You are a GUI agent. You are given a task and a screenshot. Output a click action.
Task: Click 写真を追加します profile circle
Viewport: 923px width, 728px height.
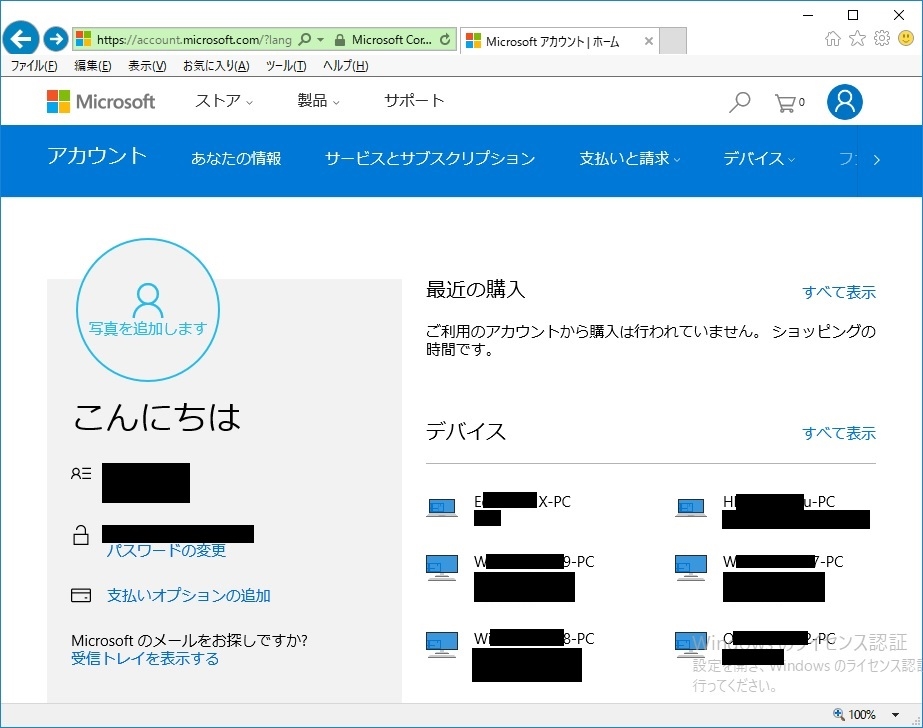pos(148,310)
